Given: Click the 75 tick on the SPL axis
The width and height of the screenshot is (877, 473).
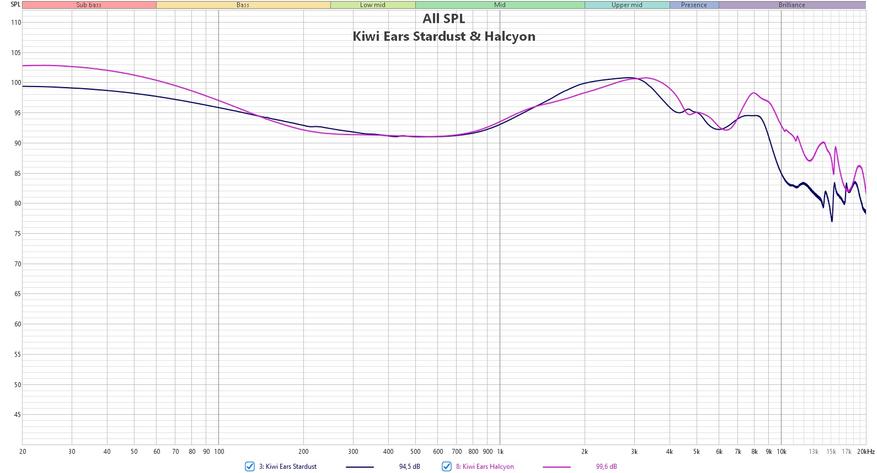Looking at the screenshot, I should point(16,234).
